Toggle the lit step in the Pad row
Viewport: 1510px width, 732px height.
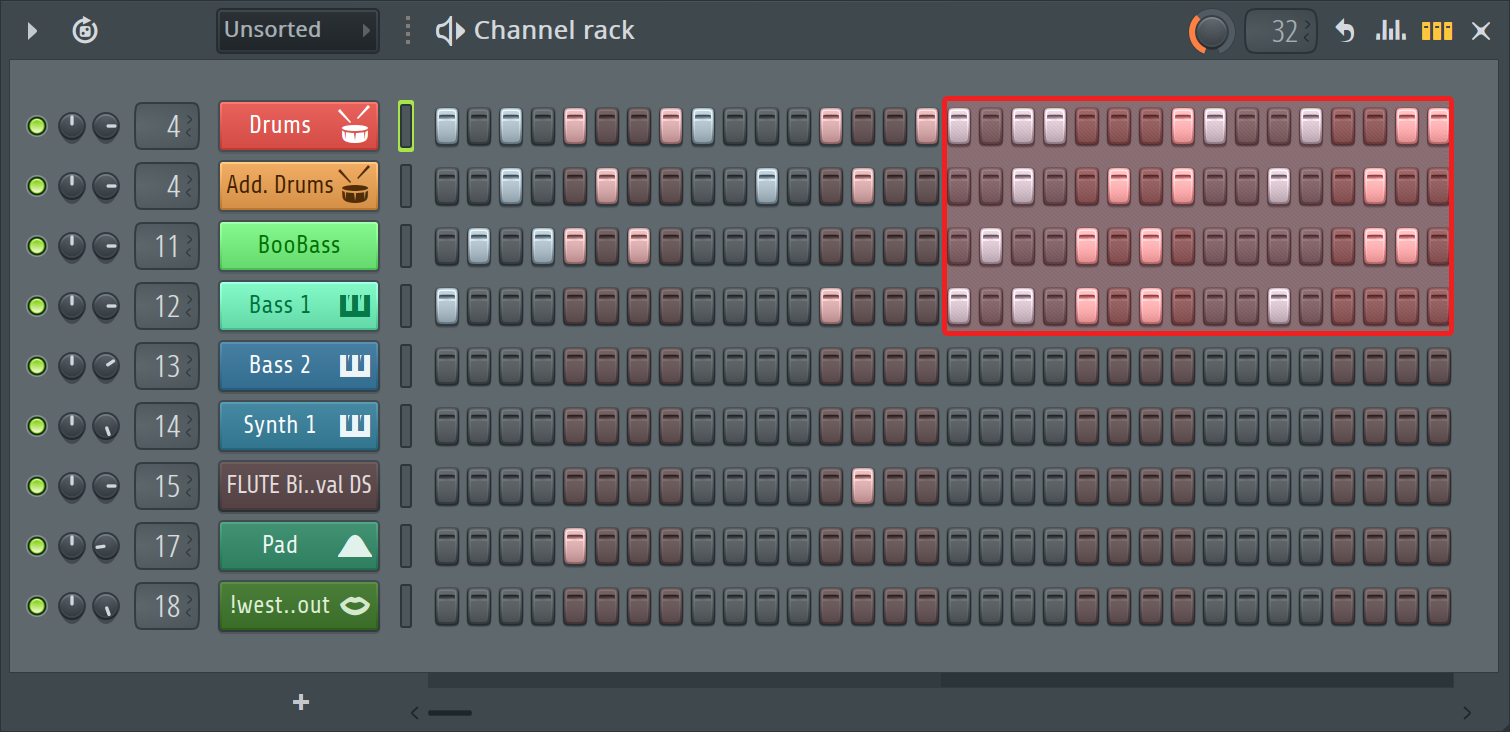[575, 546]
